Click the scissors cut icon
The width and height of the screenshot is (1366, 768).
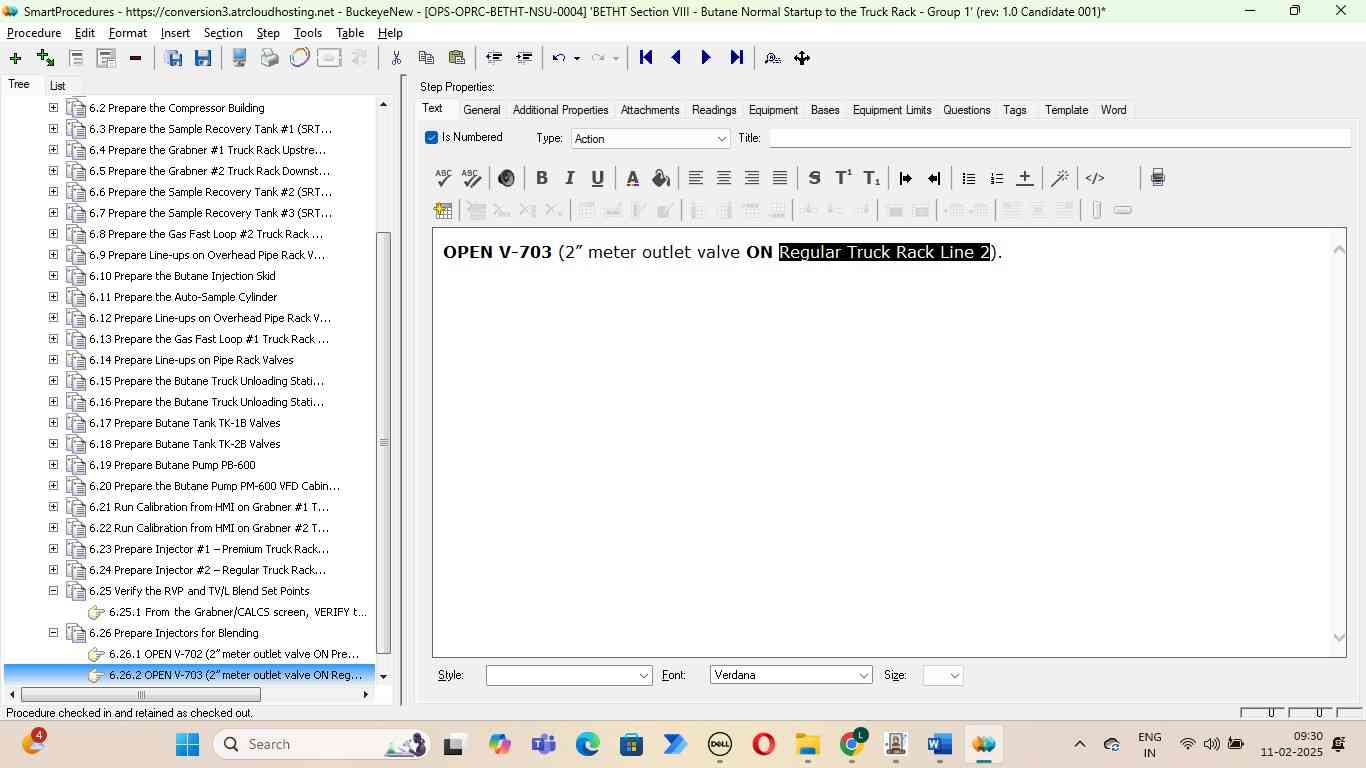pyautogui.click(x=396, y=58)
